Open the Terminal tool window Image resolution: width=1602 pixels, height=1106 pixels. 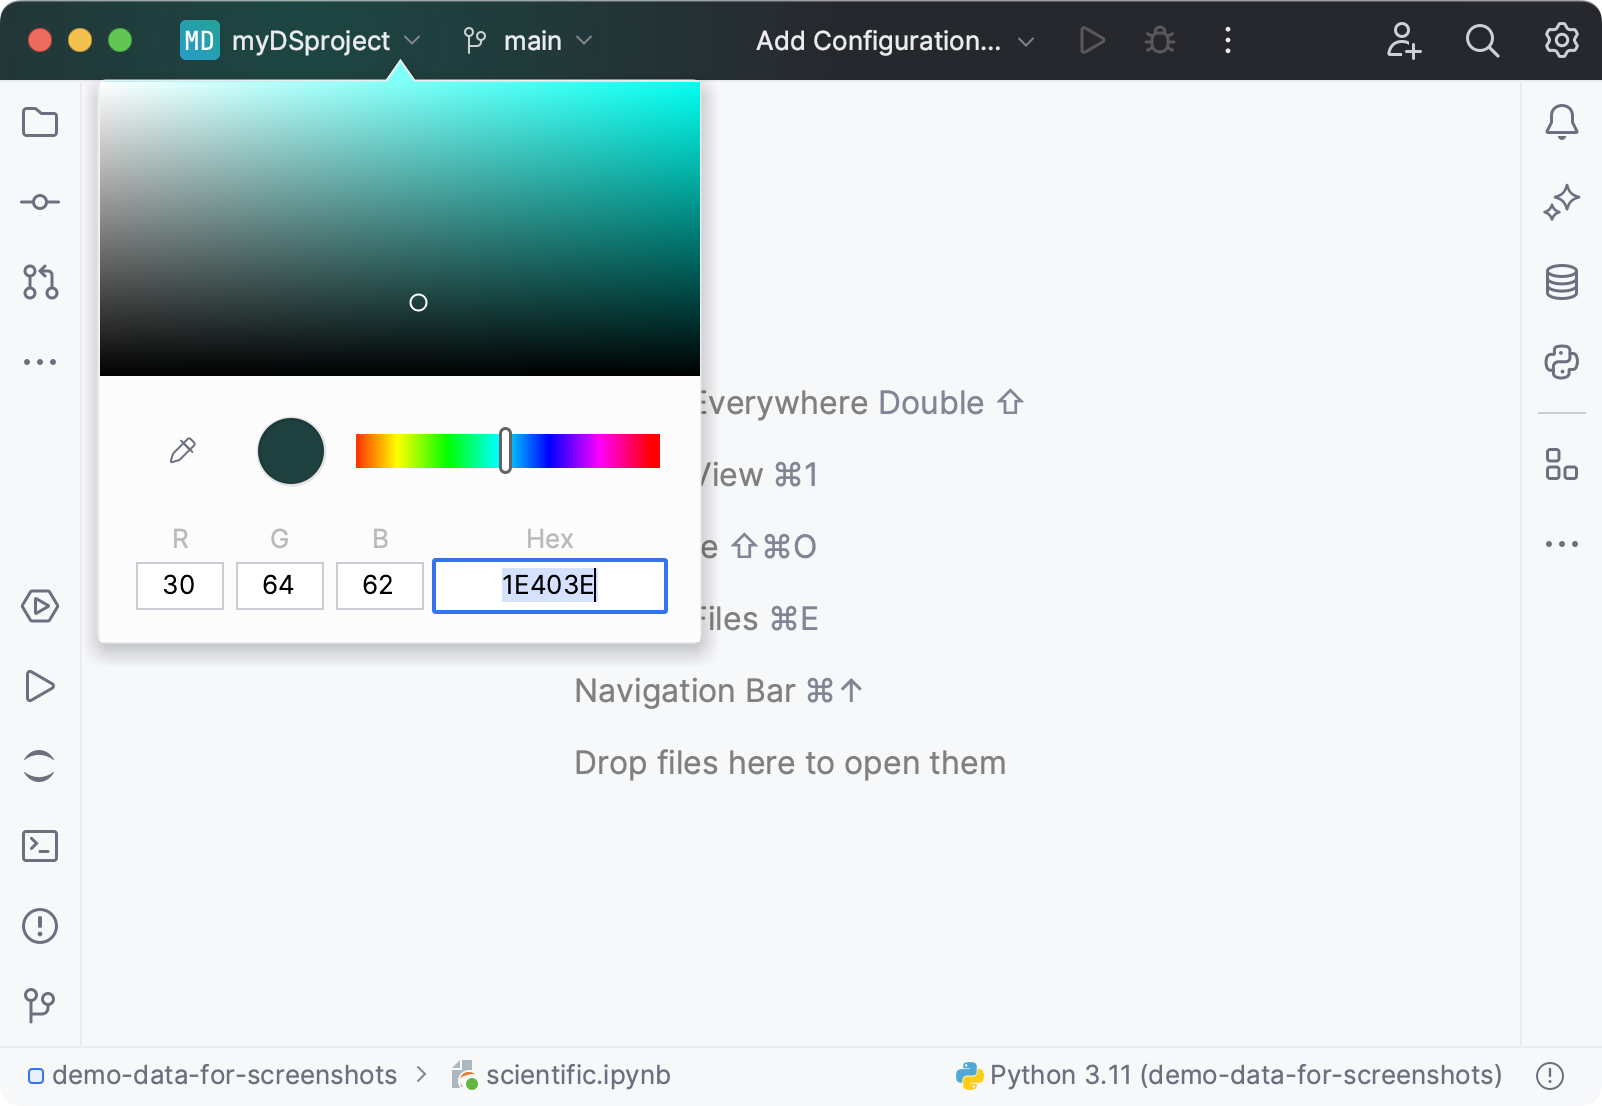pos(40,845)
